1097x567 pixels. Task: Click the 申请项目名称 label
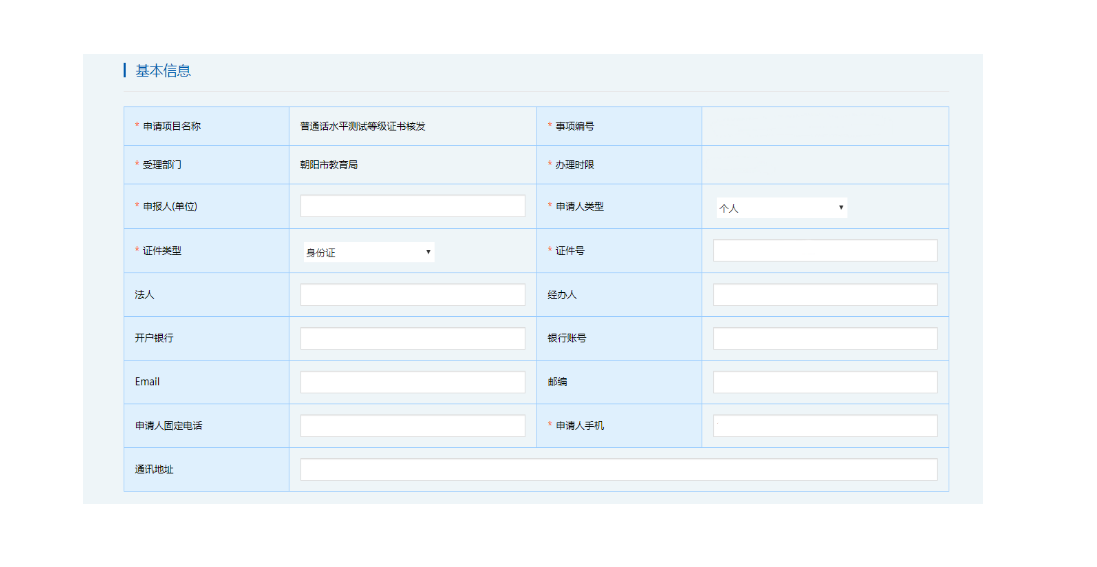[x=171, y=127]
